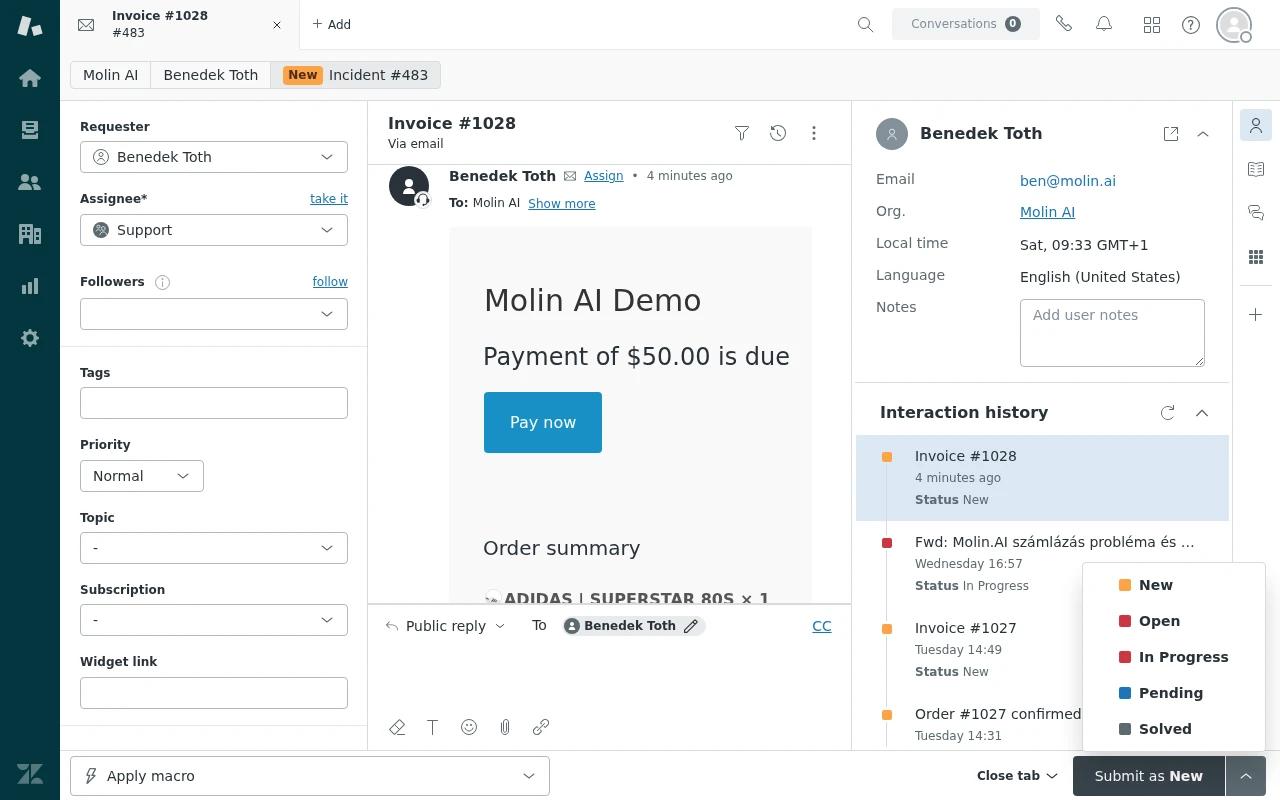The width and height of the screenshot is (1280, 800).
Task: Click the search magnifier icon
Action: click(866, 24)
